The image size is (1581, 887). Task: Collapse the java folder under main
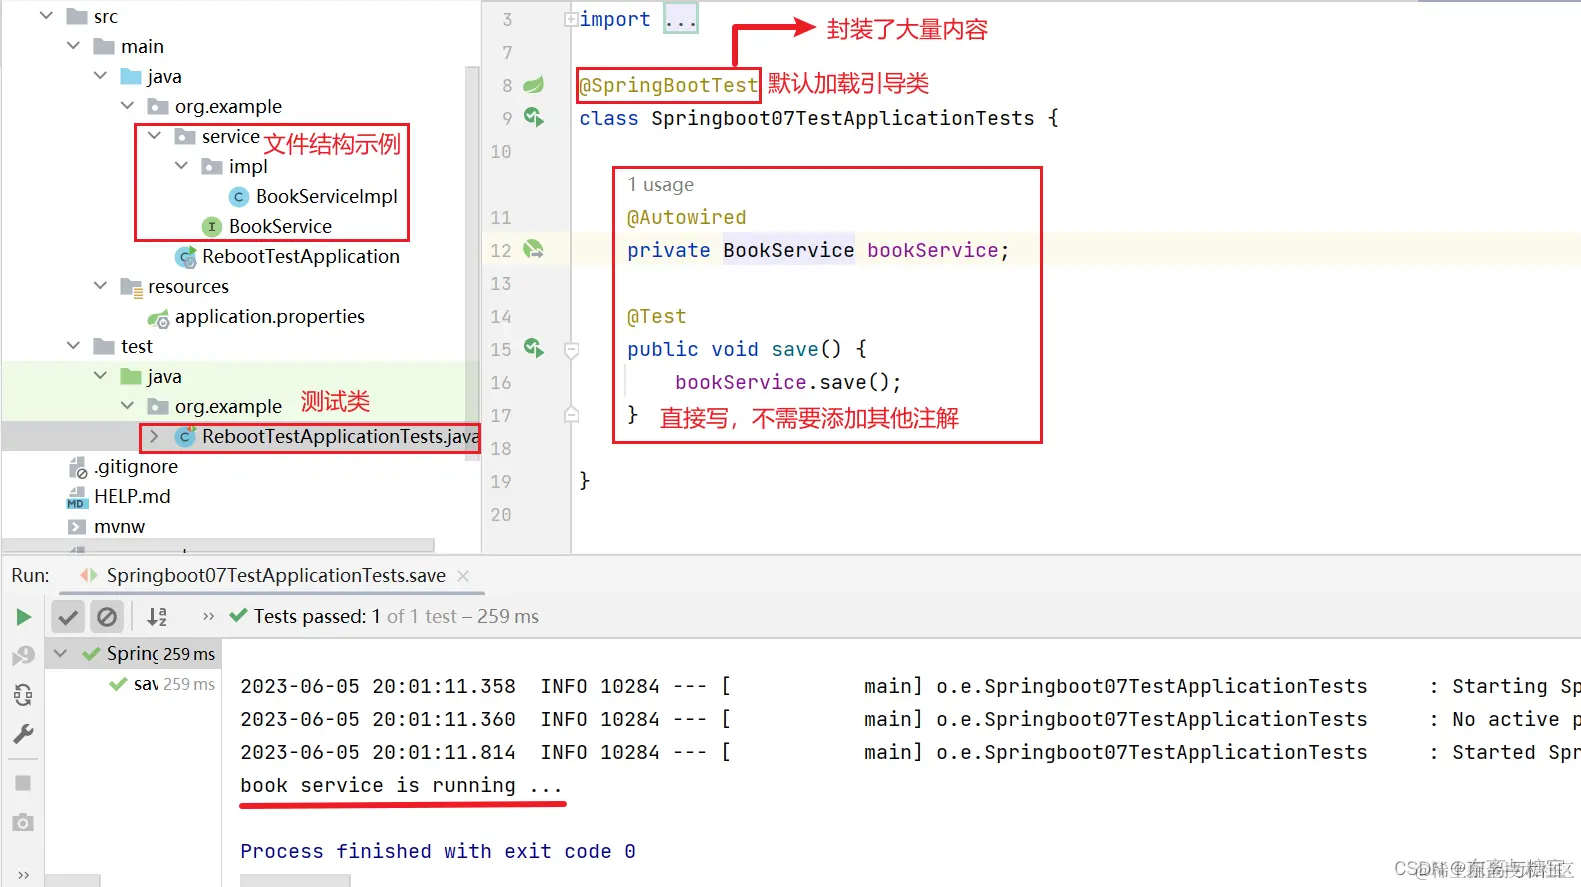pos(100,76)
